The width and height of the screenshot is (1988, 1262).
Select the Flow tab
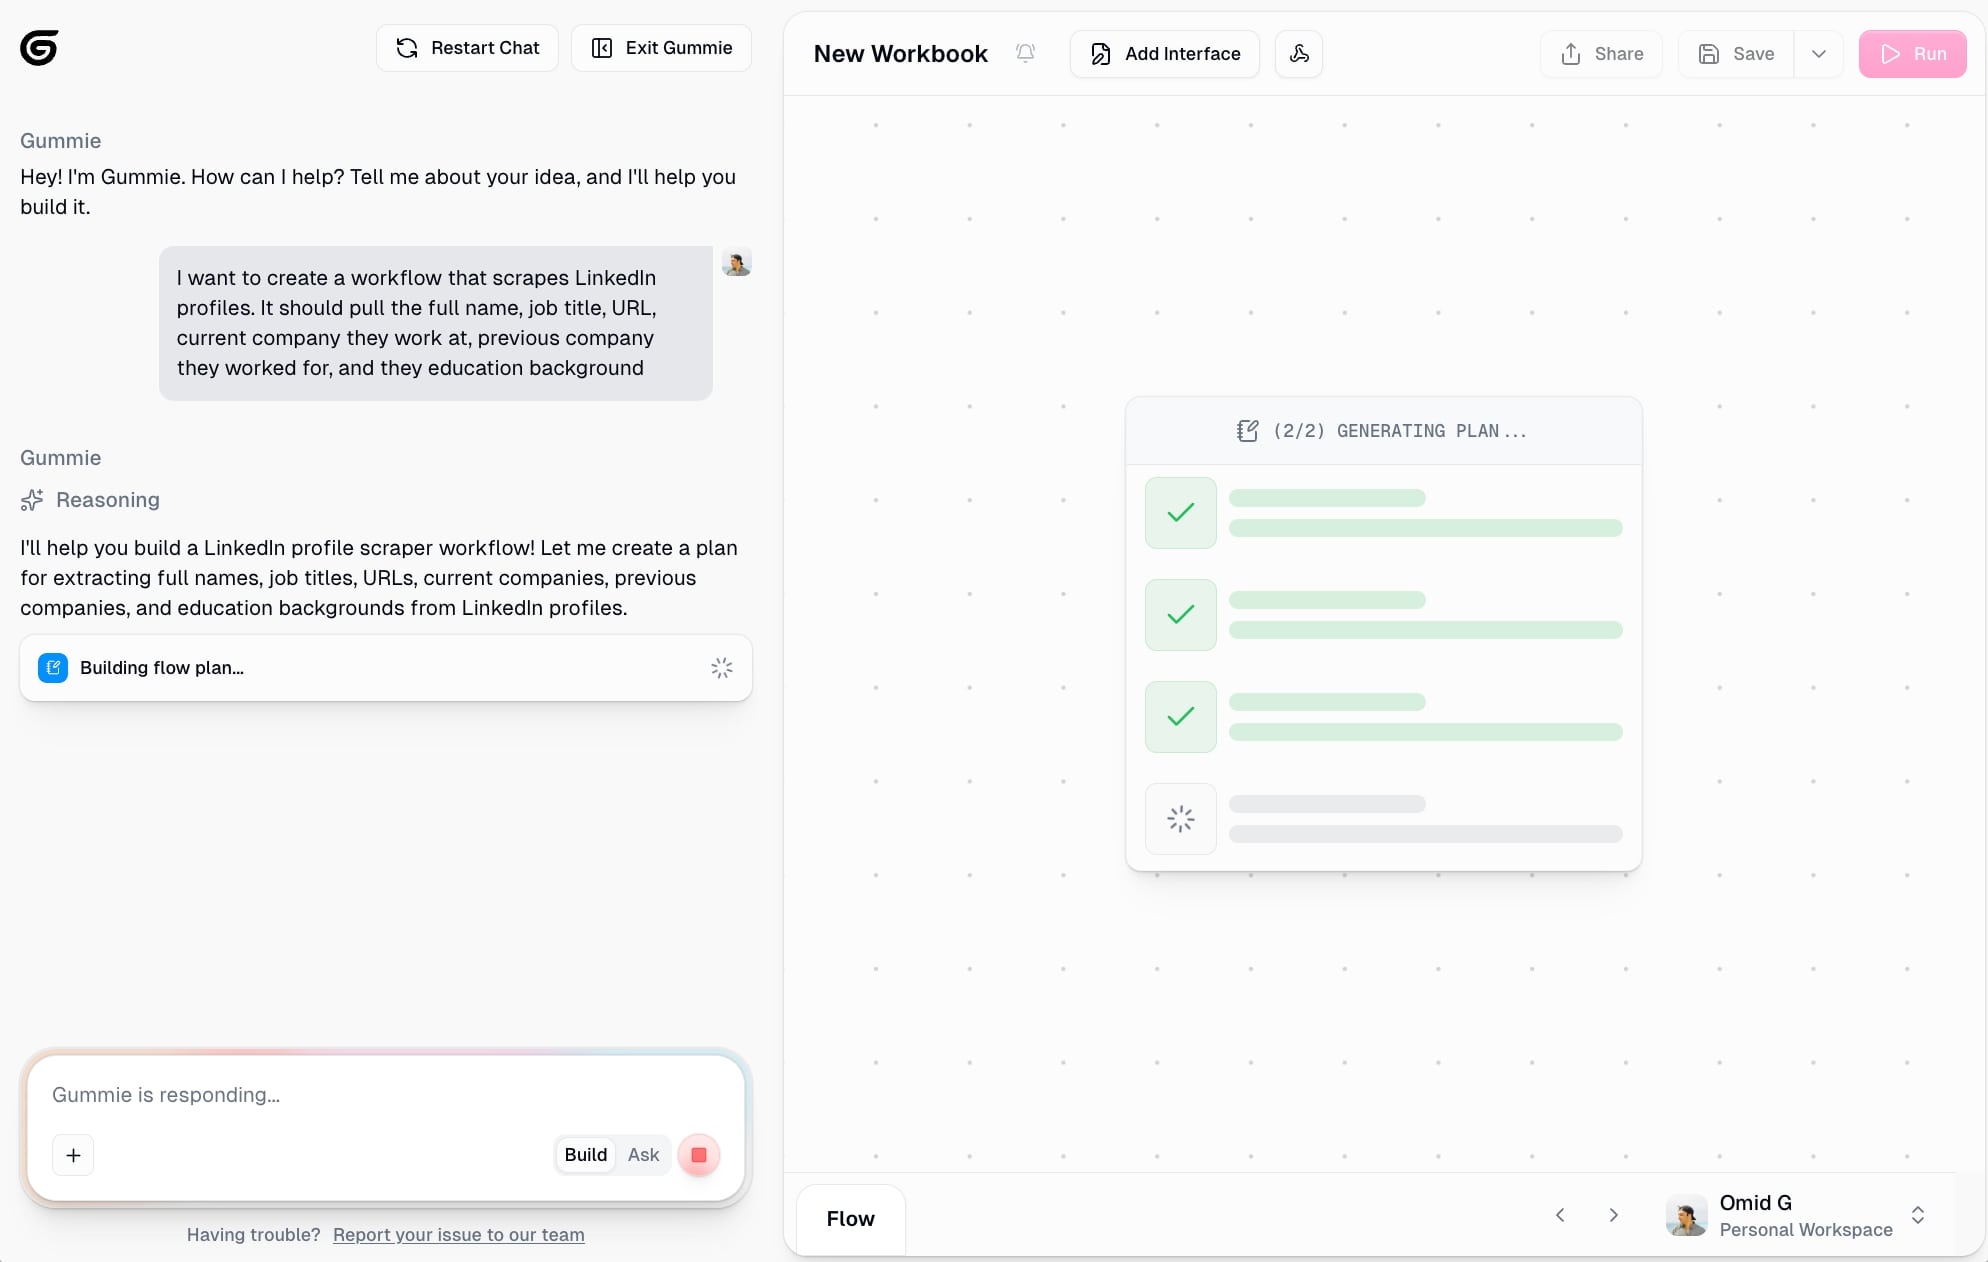[x=849, y=1219]
